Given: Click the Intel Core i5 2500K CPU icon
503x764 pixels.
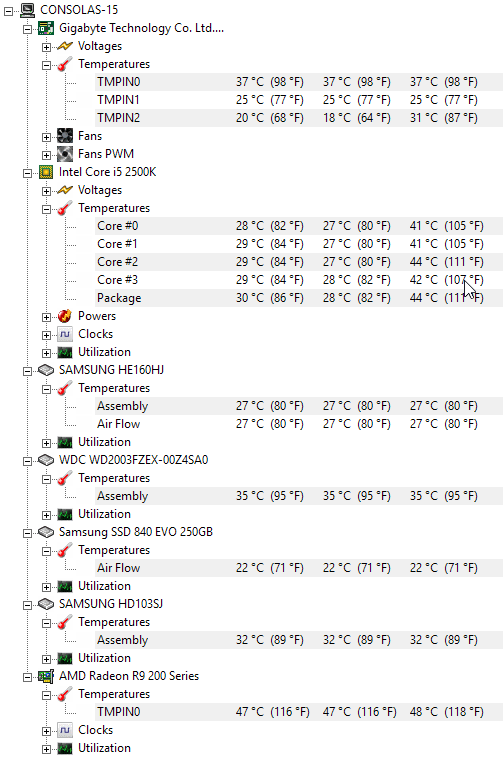Looking at the screenshot, I should click(x=46, y=172).
